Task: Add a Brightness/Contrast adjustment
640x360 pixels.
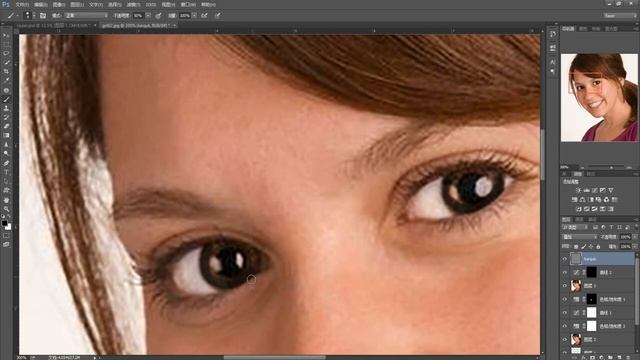Action: [578, 190]
